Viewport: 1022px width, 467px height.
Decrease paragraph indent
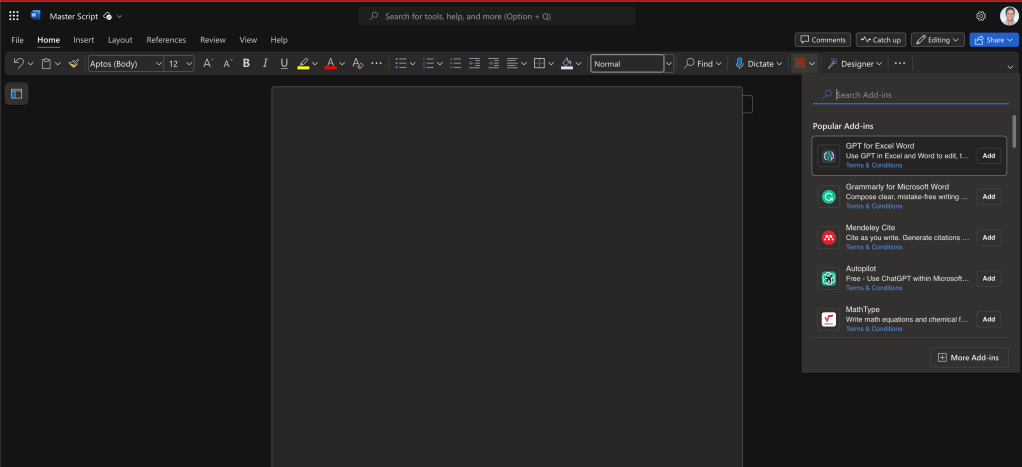point(474,63)
